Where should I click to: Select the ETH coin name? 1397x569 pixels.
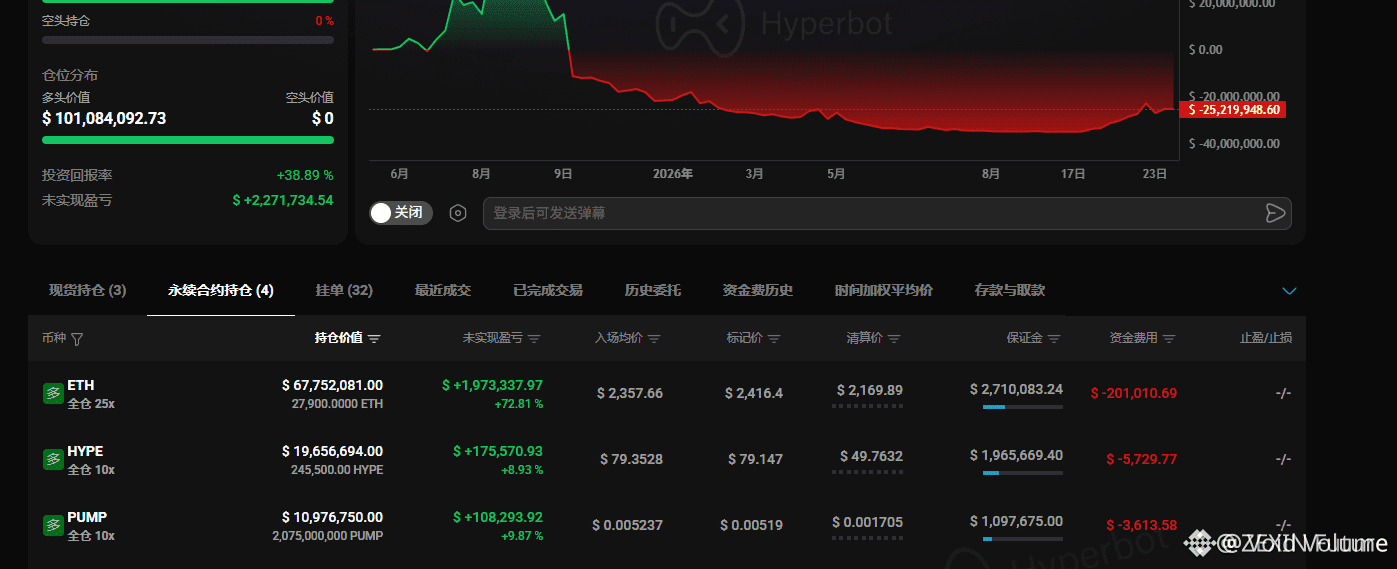tap(81, 385)
